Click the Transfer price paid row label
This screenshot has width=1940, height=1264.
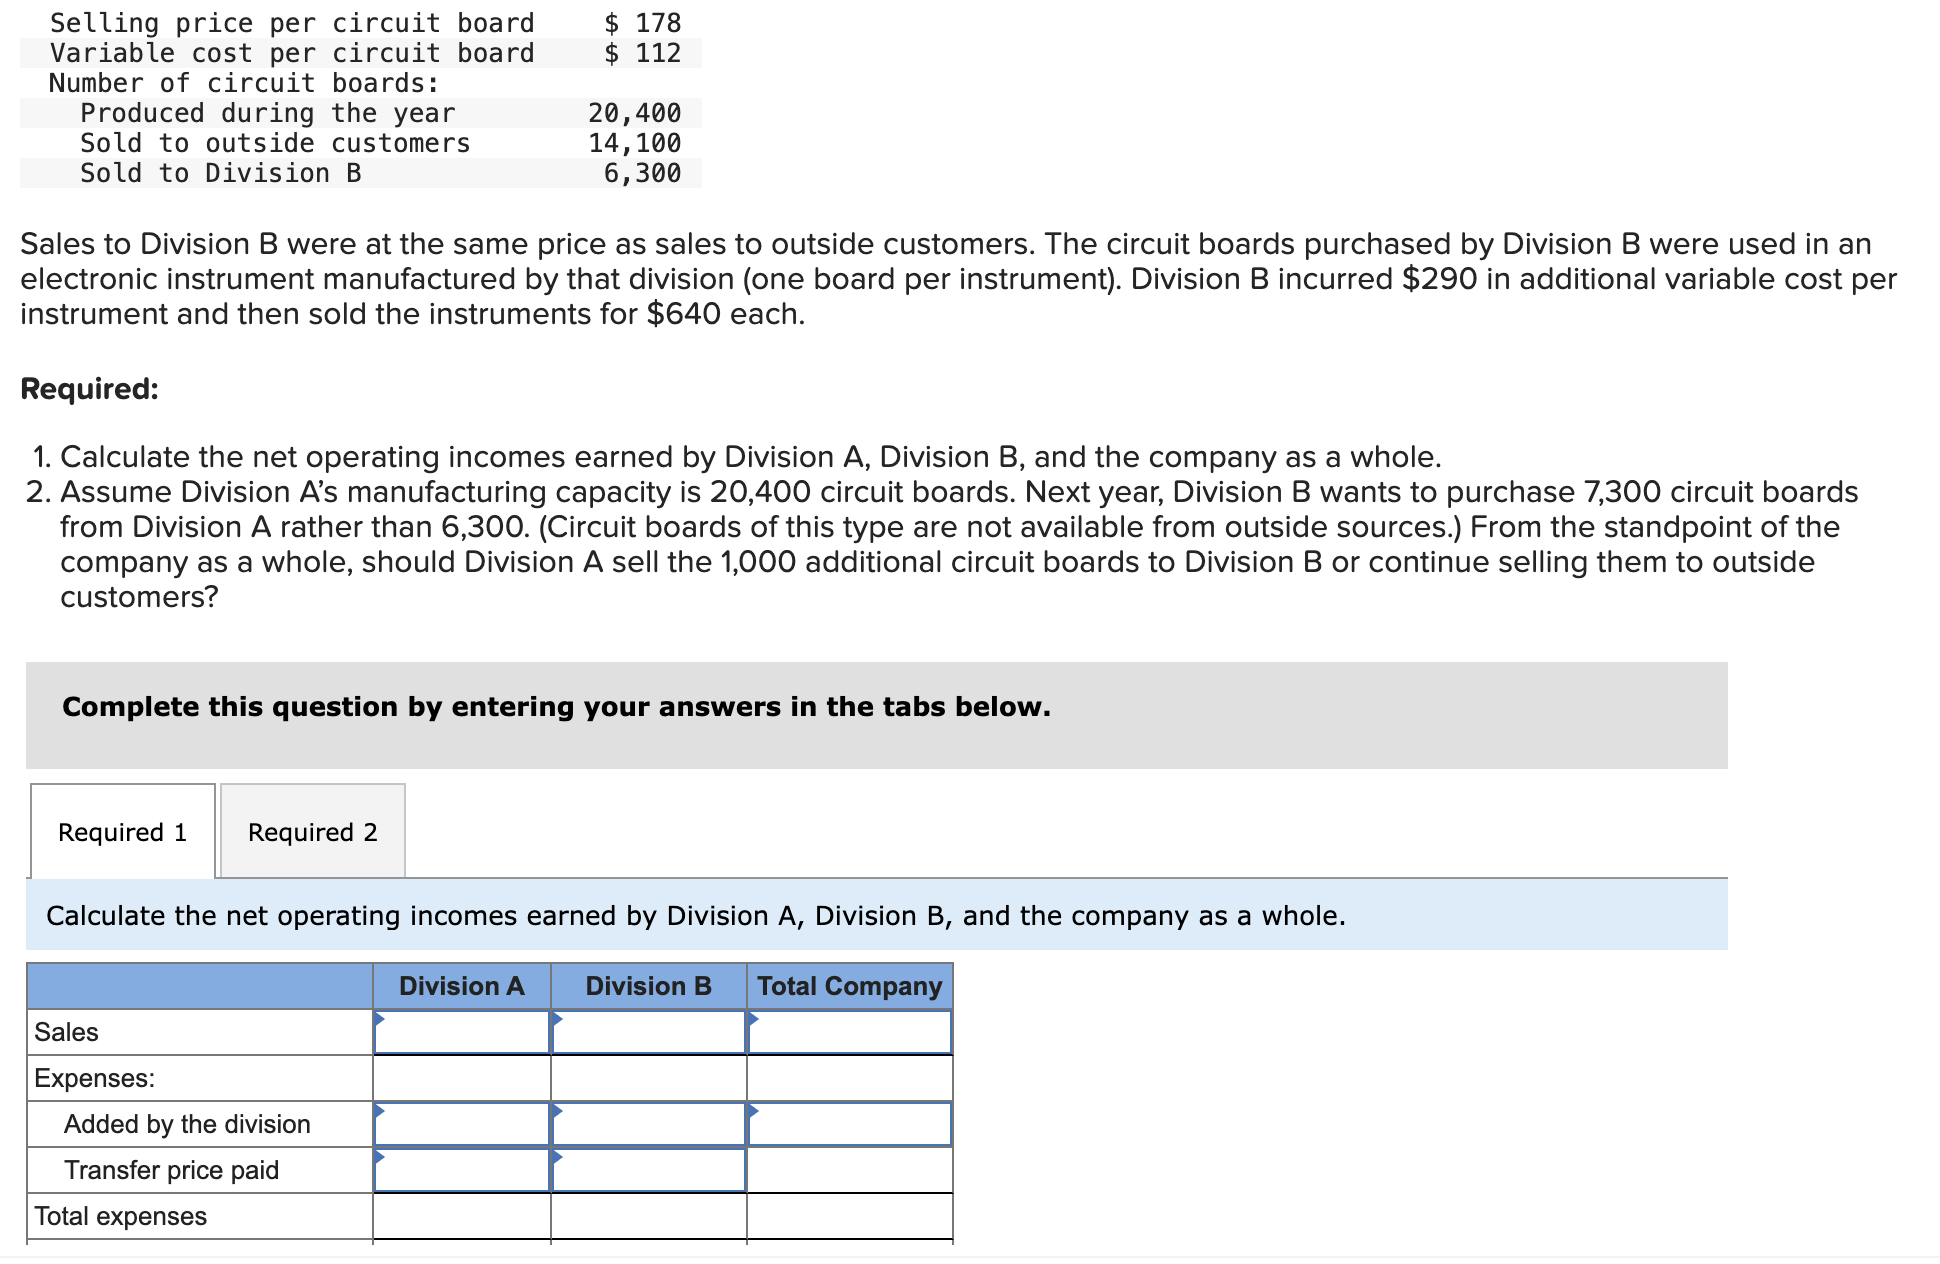[171, 1170]
